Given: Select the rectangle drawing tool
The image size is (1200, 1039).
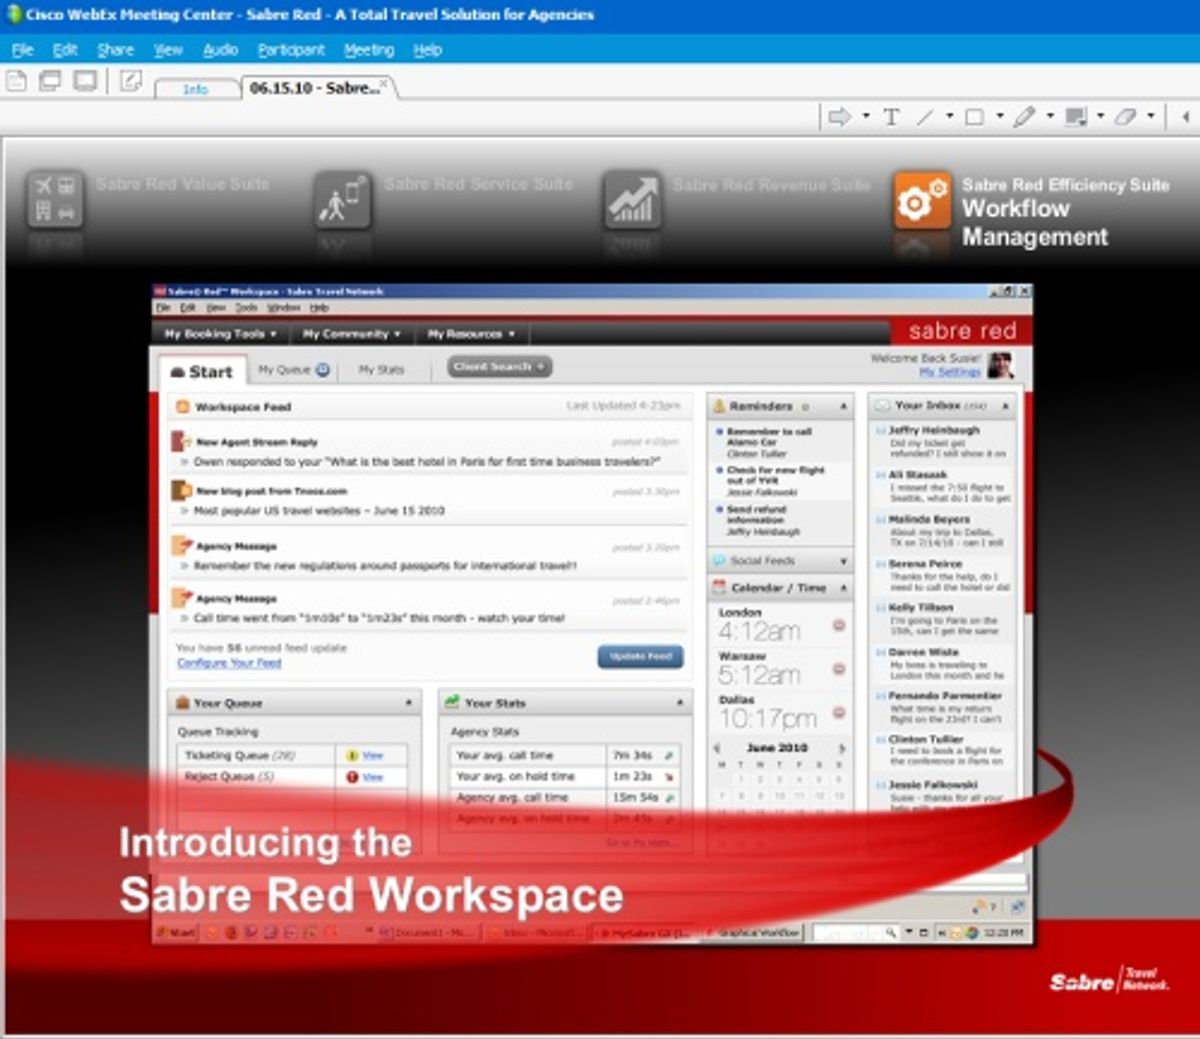Looking at the screenshot, I should (x=974, y=117).
